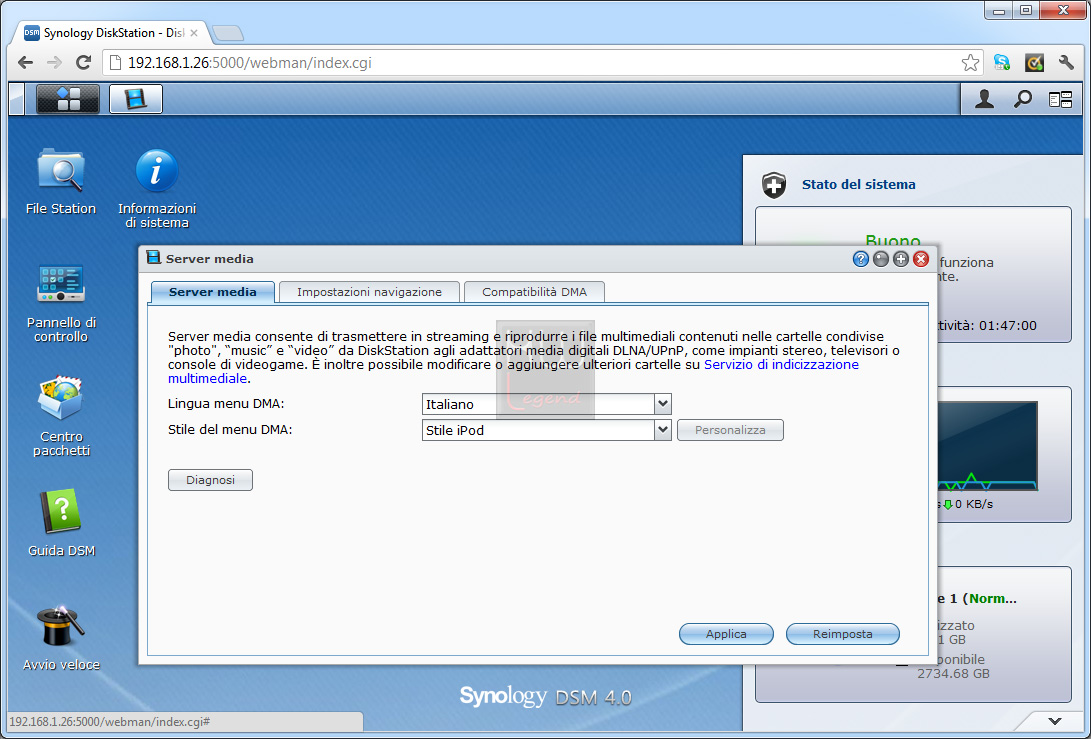Click the Stato del sistema shield icon
This screenshot has width=1091, height=739.
774,185
